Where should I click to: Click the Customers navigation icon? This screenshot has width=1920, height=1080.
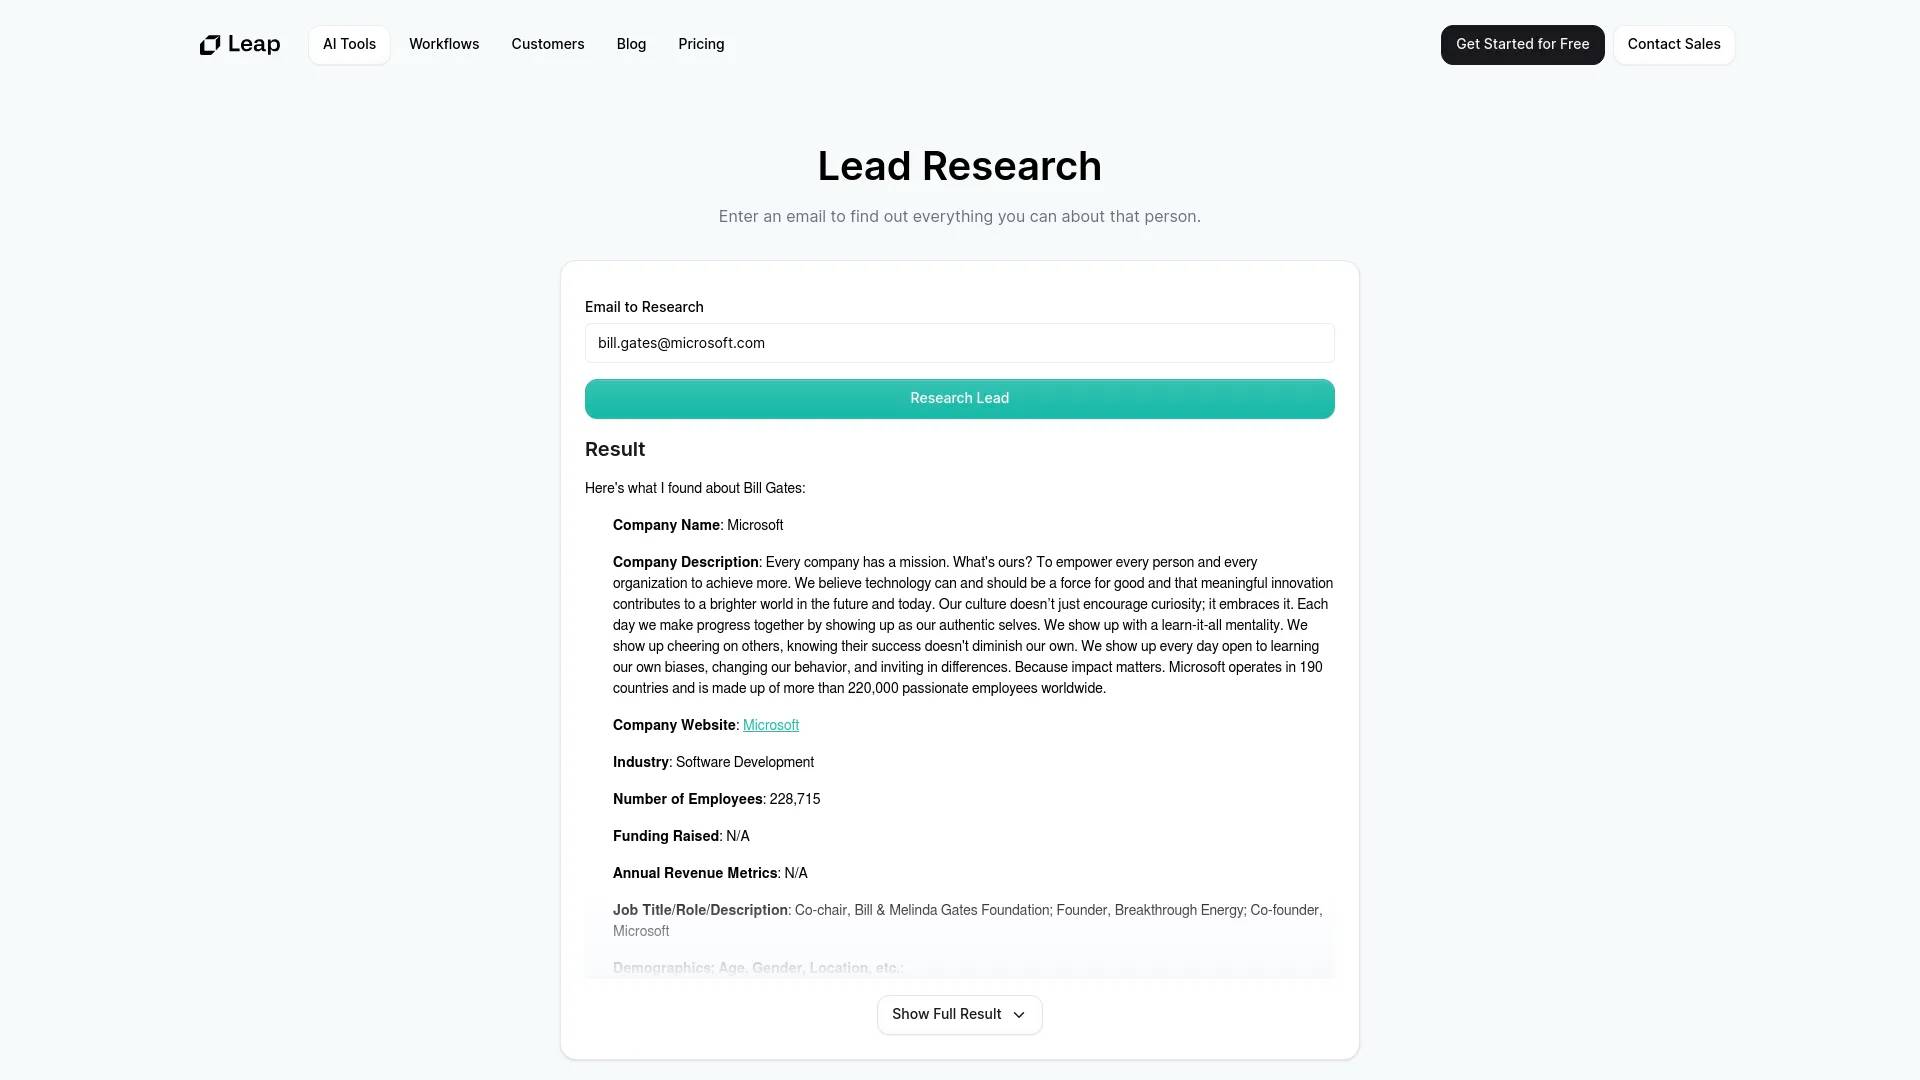pos(547,44)
